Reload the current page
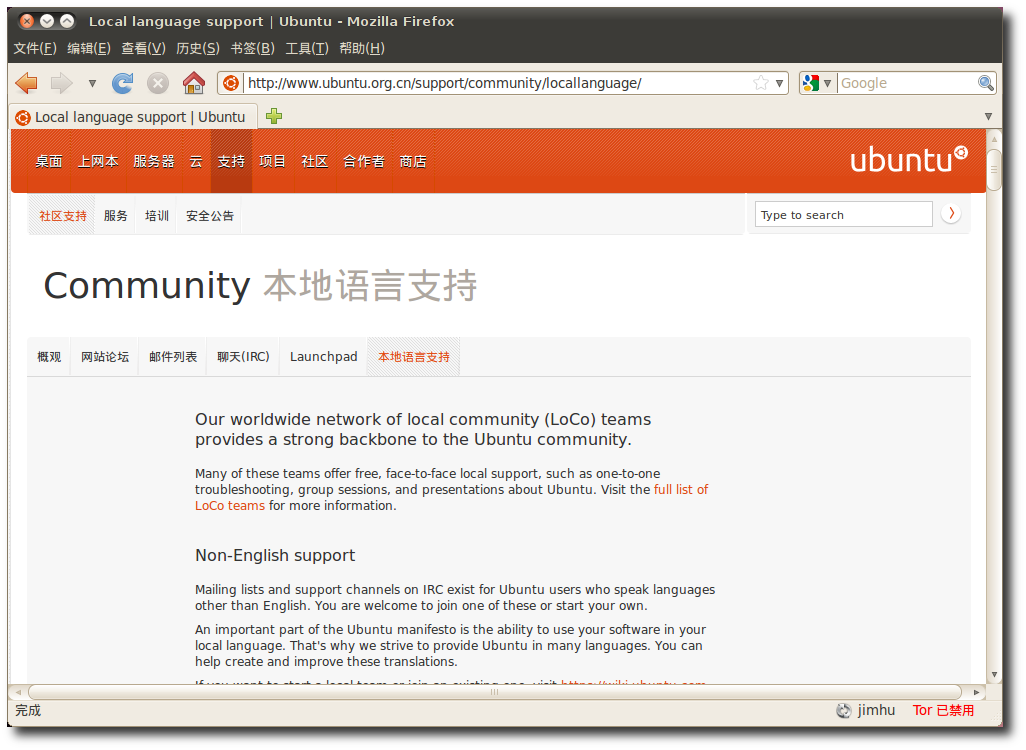This screenshot has width=1026, height=750. [x=122, y=83]
